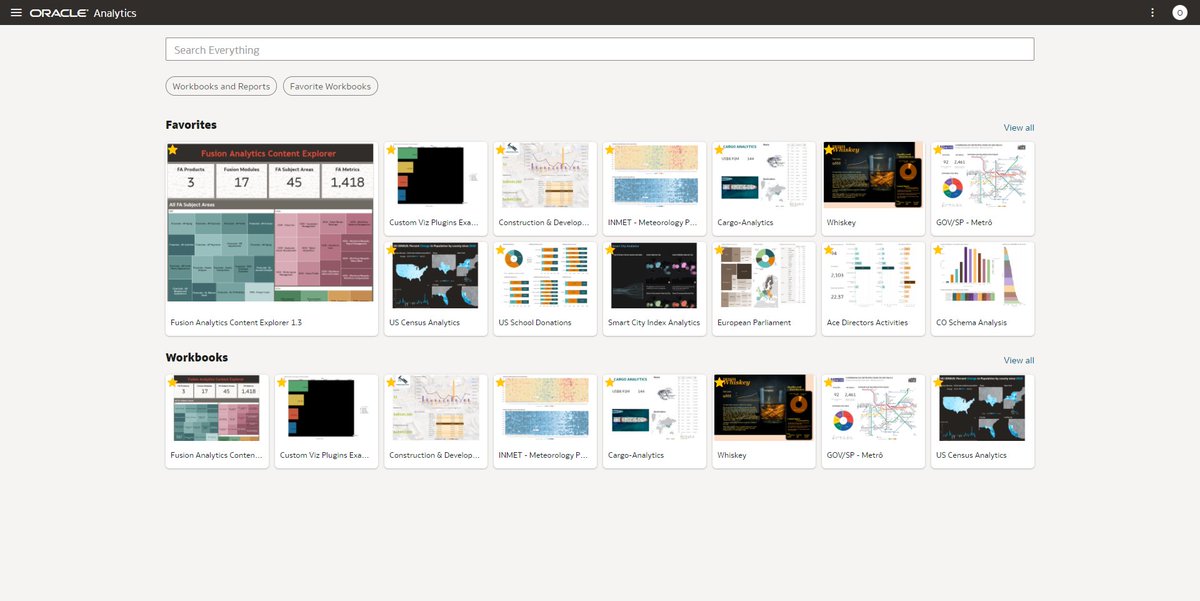Open the user profile avatar
Screen dimensions: 1200x601
point(1179,13)
